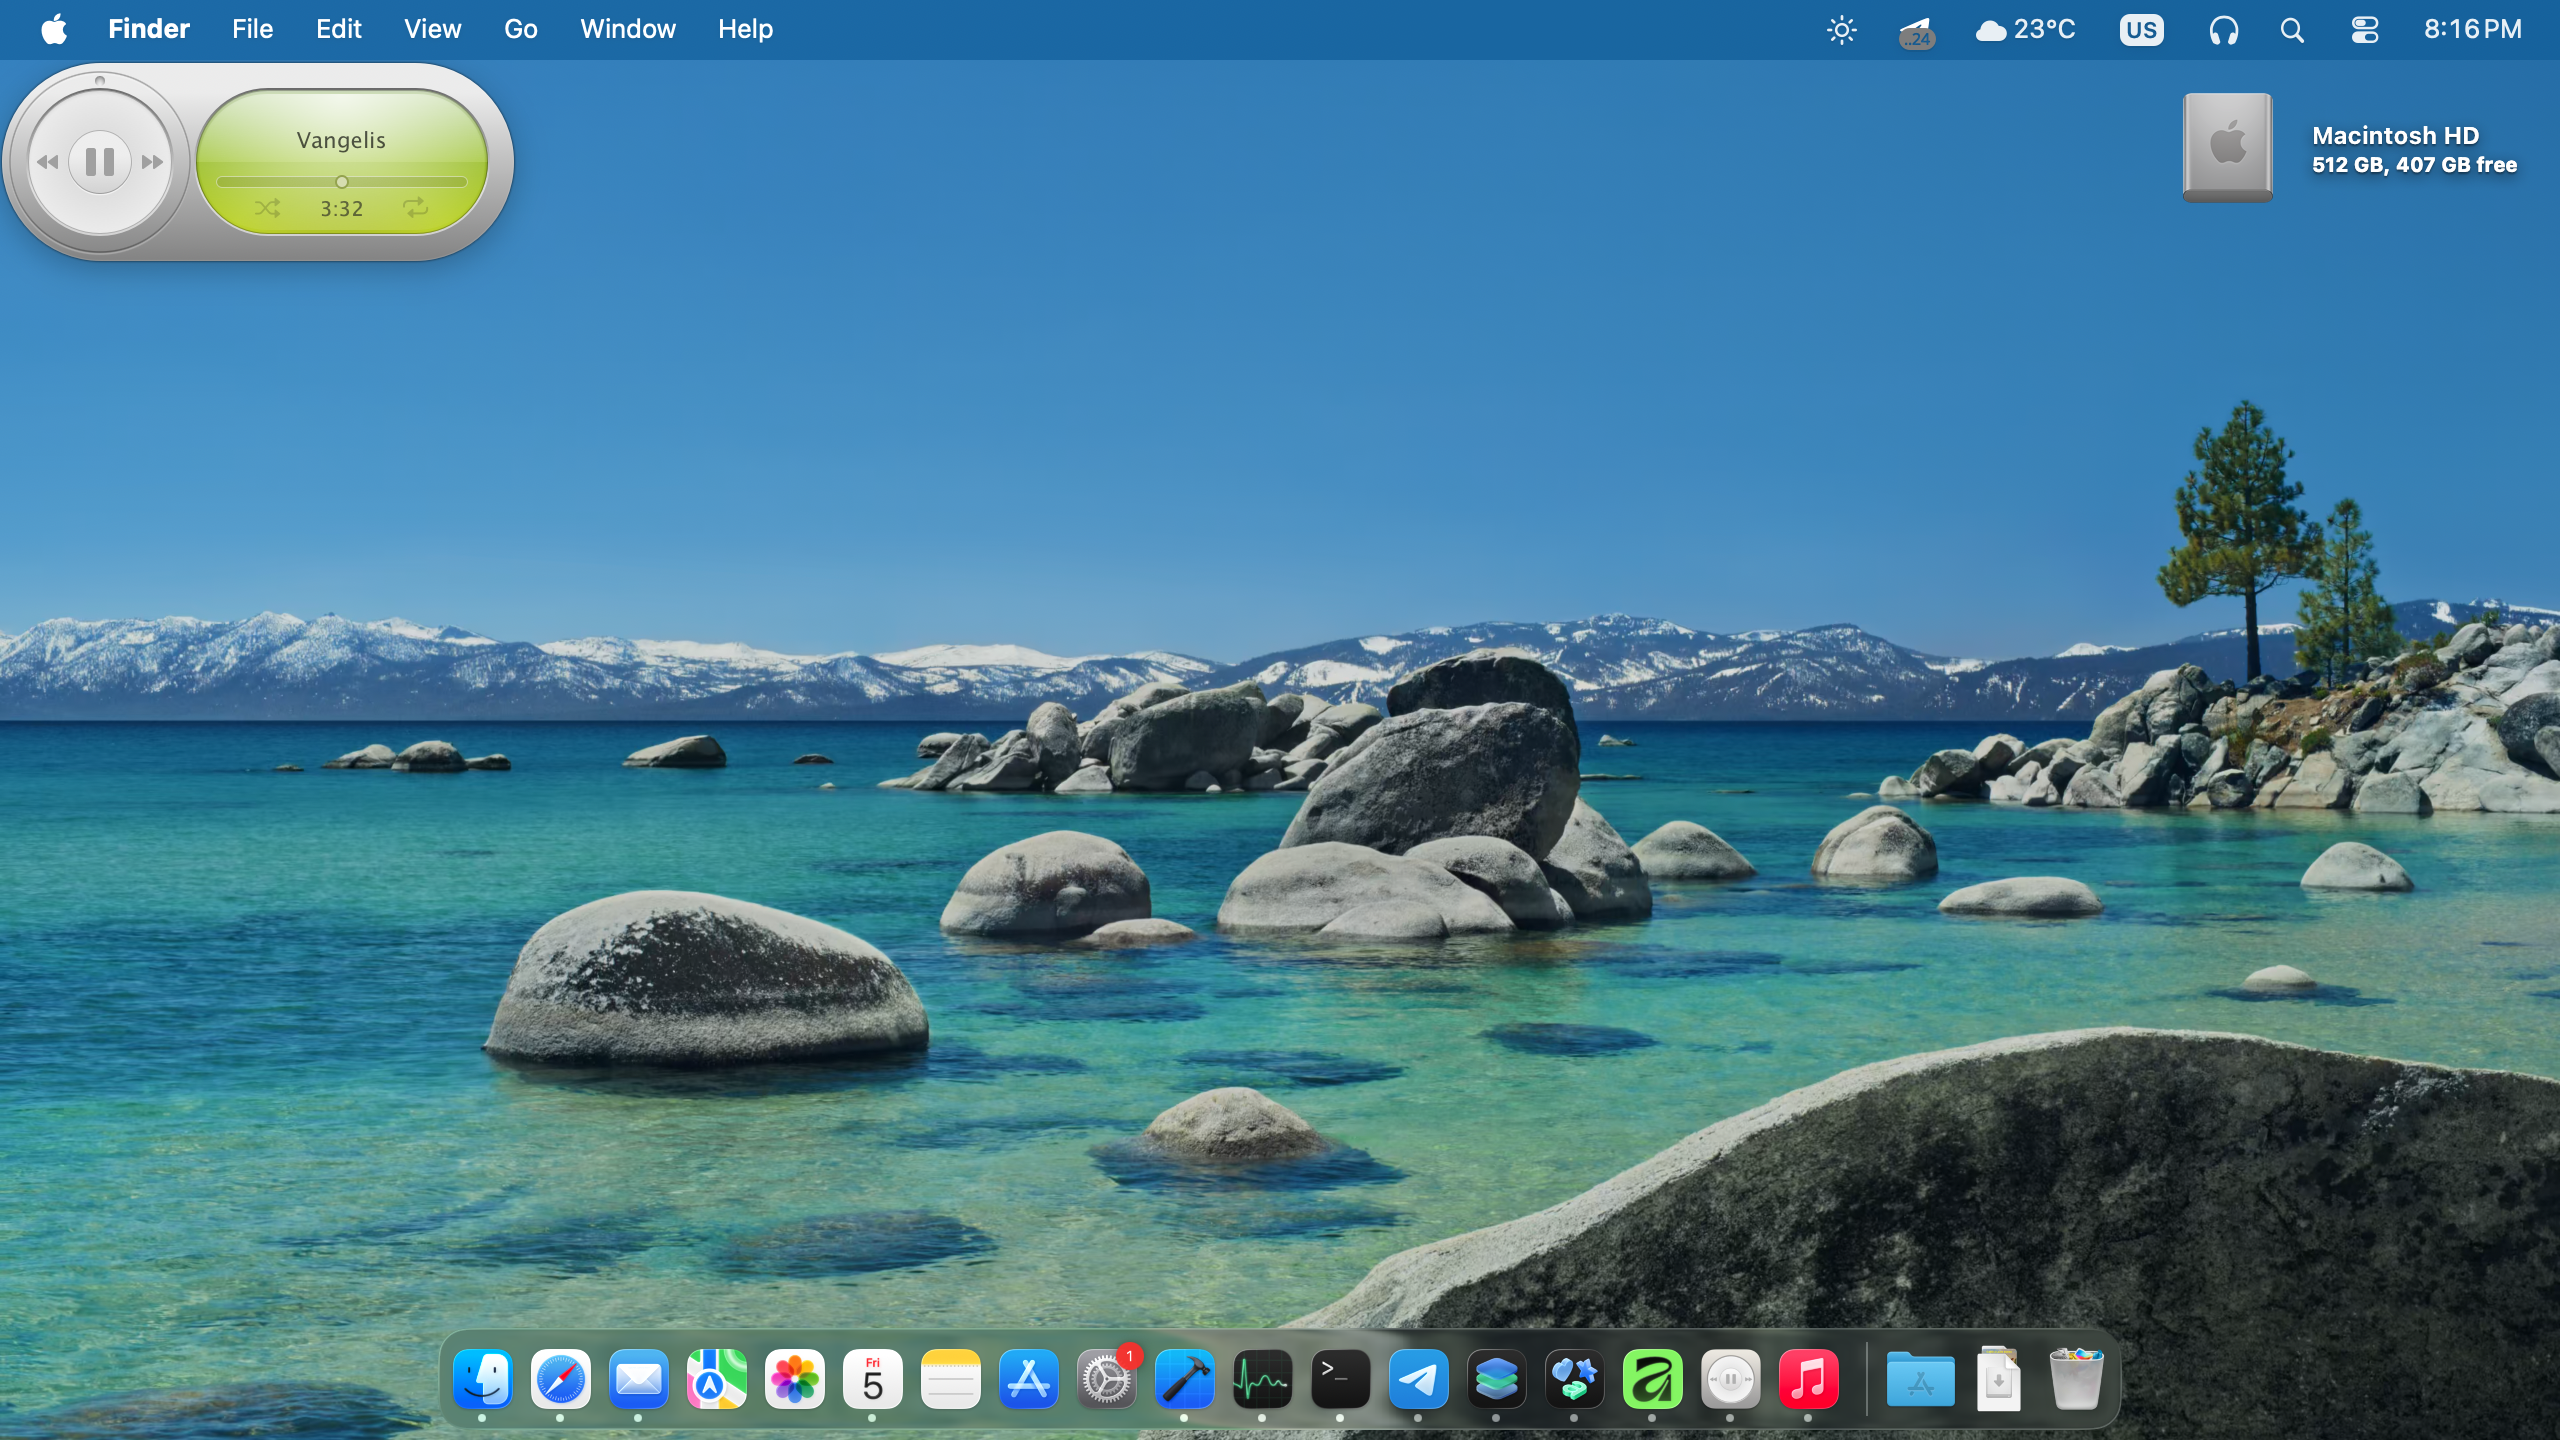Screen dimensions: 2560x1440
Task: Open the Trash in the Dock
Action: pos(2076,1380)
